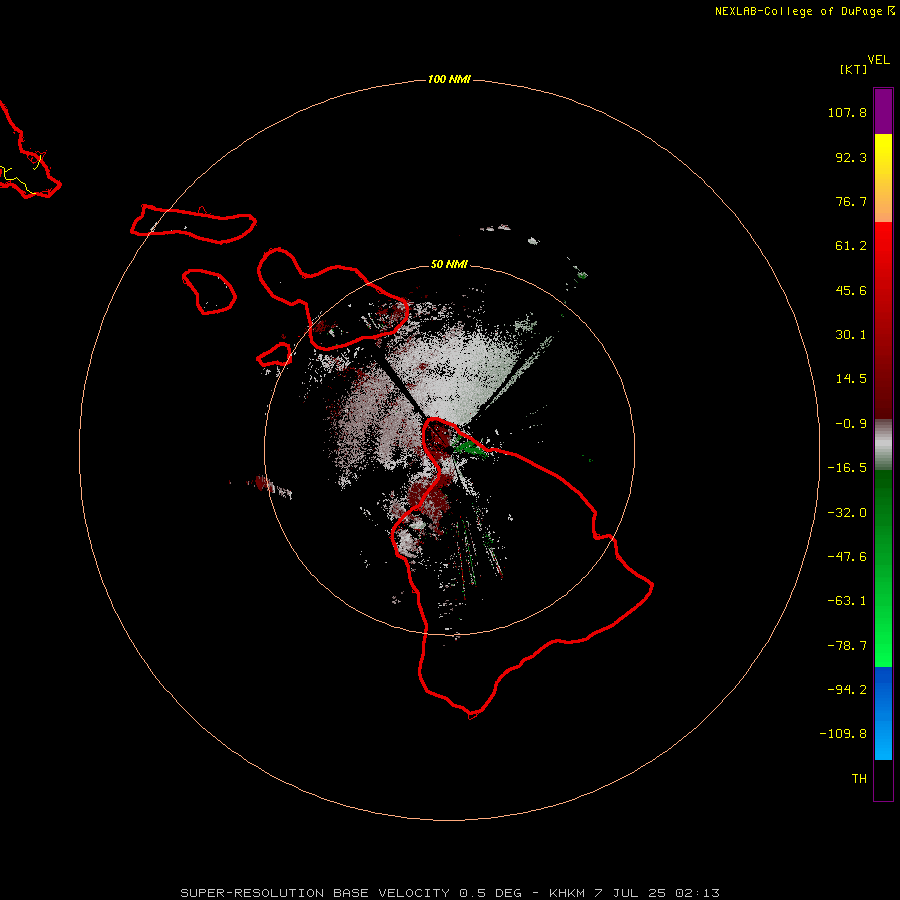Click the 107.8 velocity scale value

[x=847, y=112]
